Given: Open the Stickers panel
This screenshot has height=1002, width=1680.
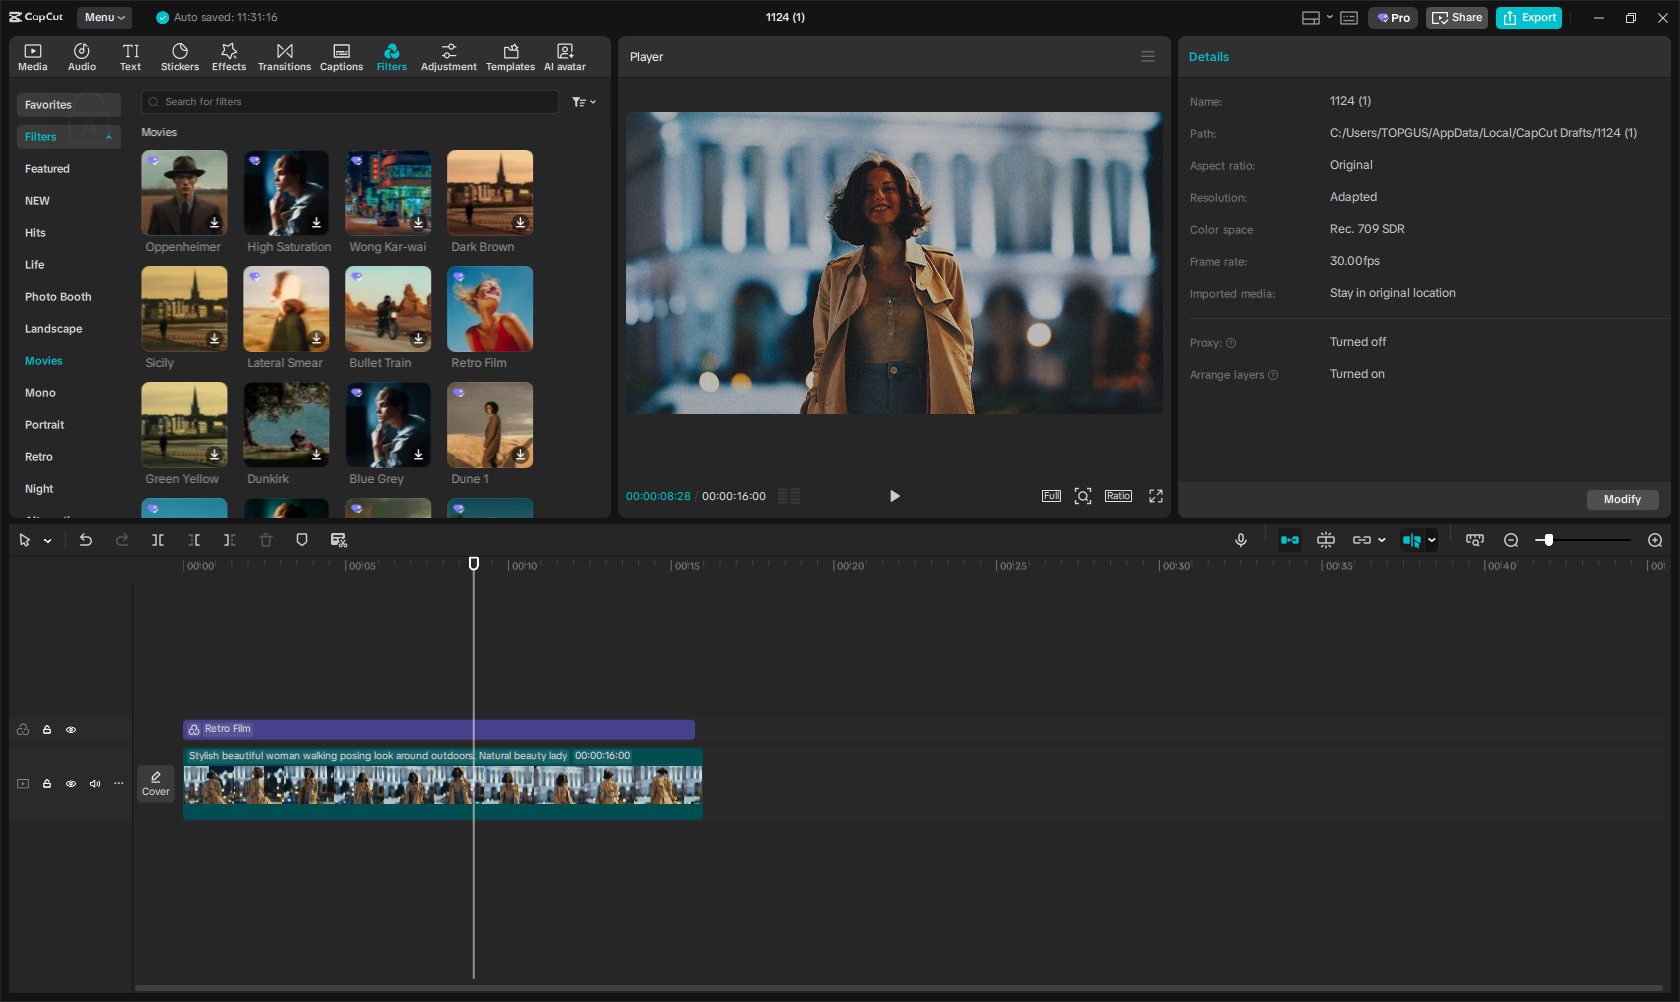Looking at the screenshot, I should [x=180, y=57].
